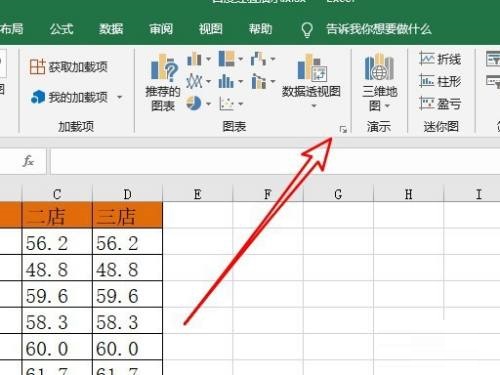Insert a scatter or bubble chart
500x375 pixels.
[x=226, y=103]
